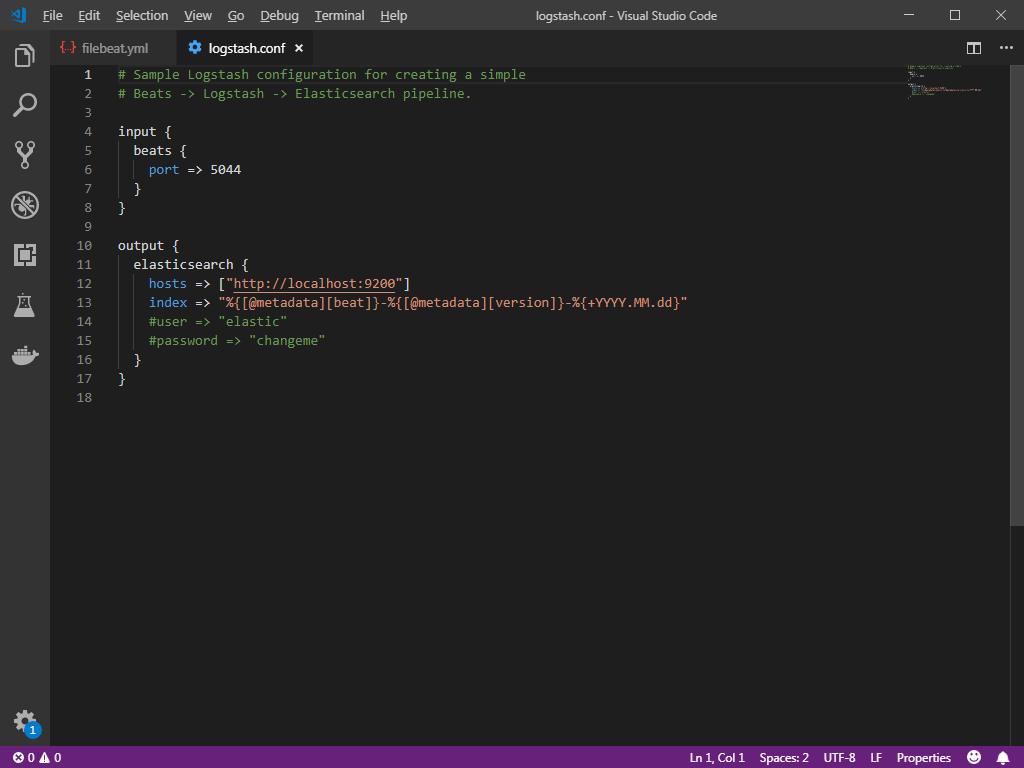1024x768 pixels.
Task: Click the braces icon on filebeat.yml tab
Action: click(68, 47)
